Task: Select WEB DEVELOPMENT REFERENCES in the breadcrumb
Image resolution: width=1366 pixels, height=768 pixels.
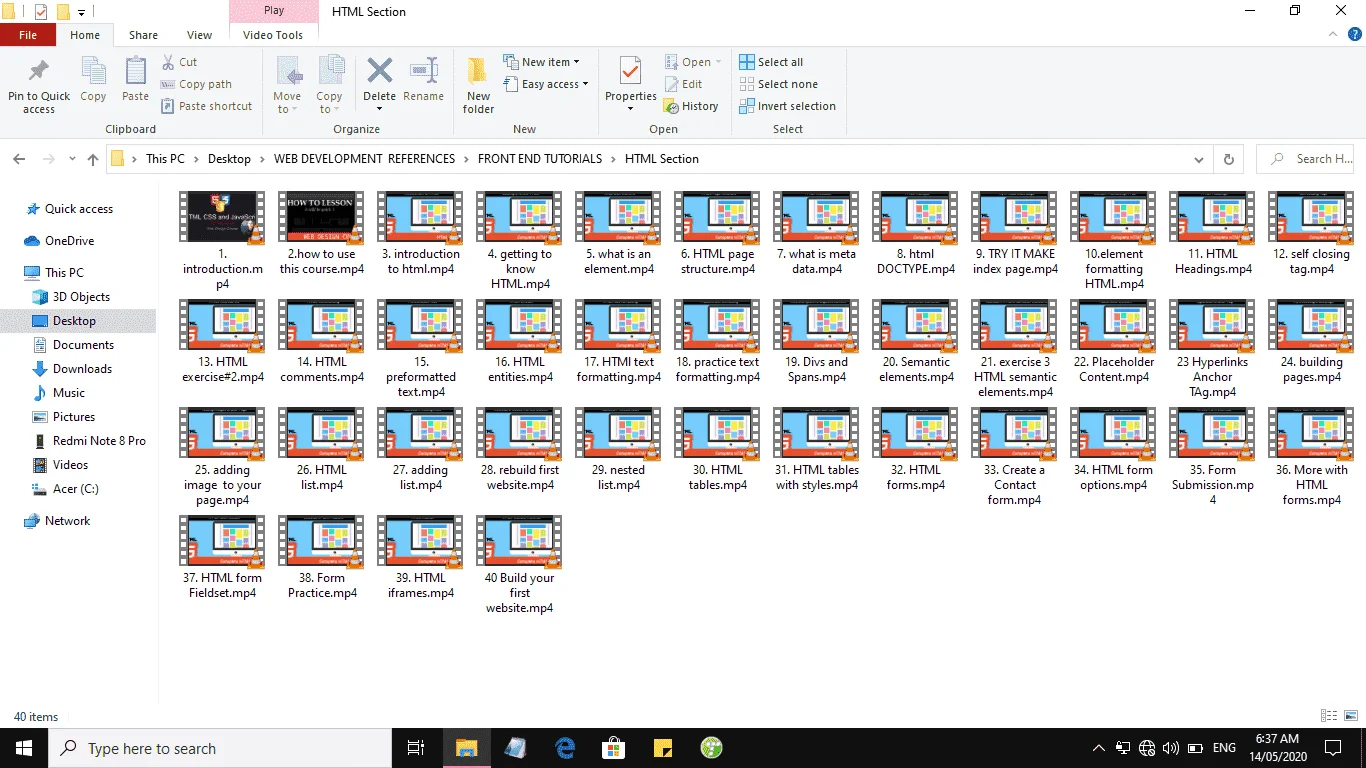Action: [x=364, y=159]
